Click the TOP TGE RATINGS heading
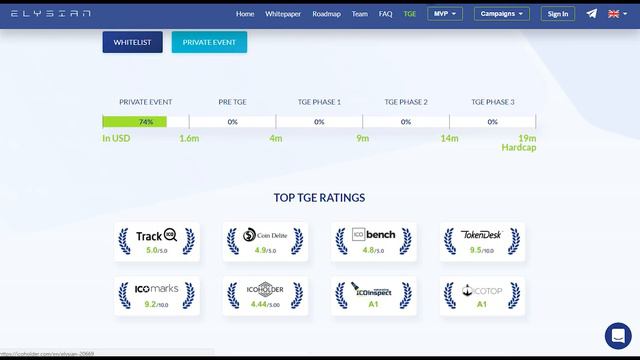 [319, 198]
